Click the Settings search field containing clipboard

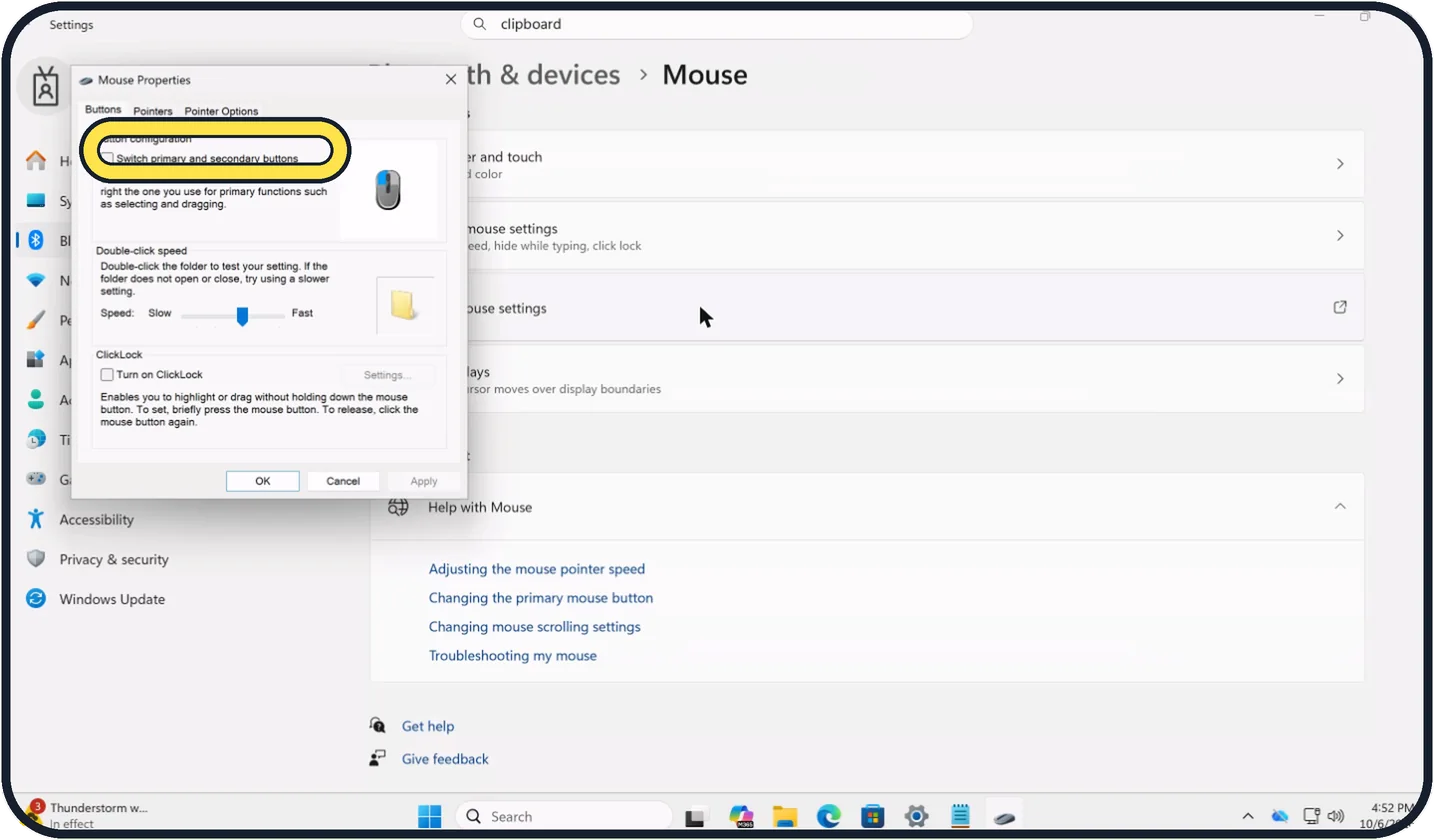click(716, 24)
